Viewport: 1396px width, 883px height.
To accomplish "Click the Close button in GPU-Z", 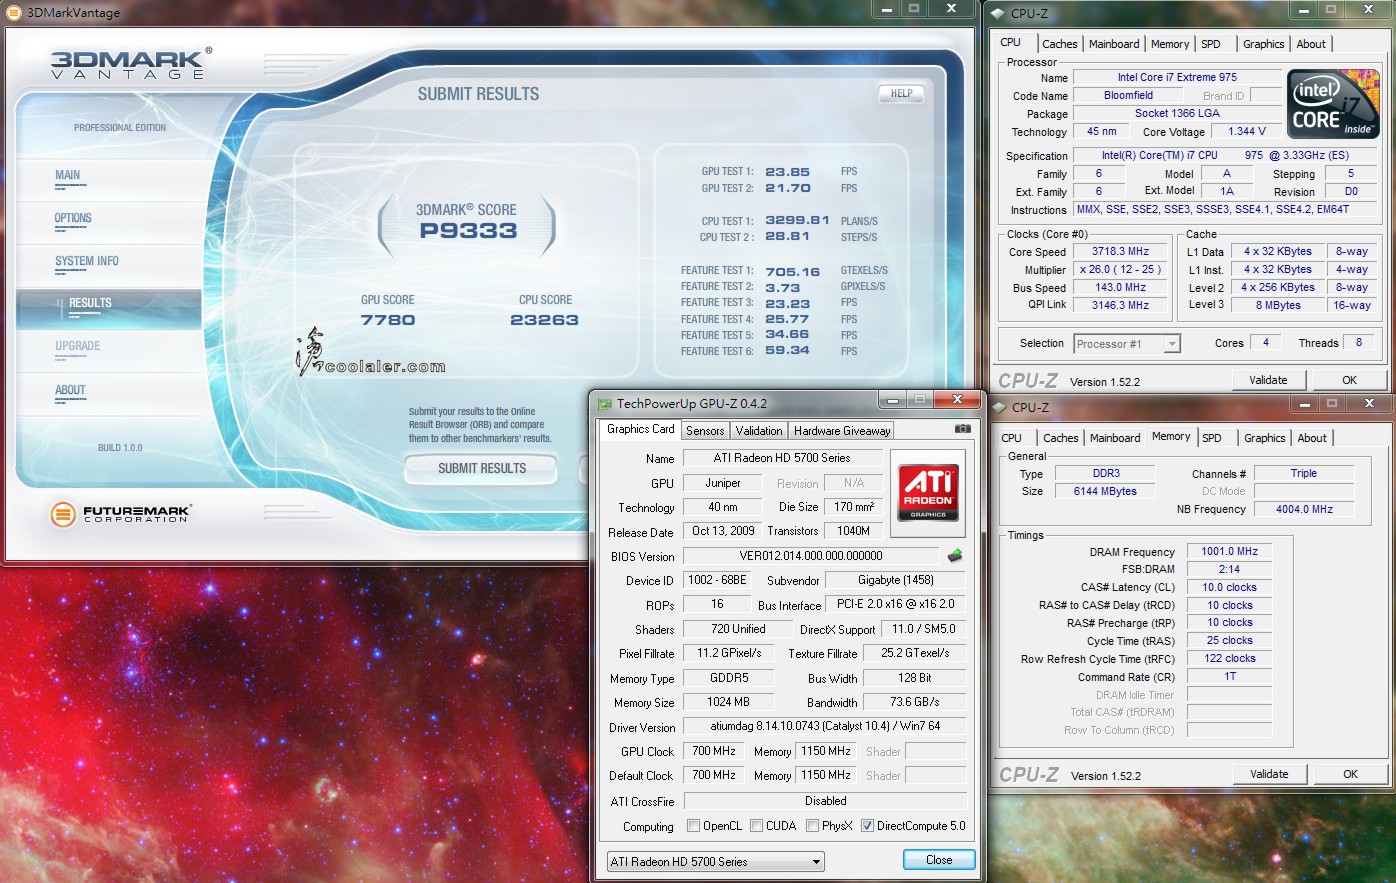I will coord(939,860).
